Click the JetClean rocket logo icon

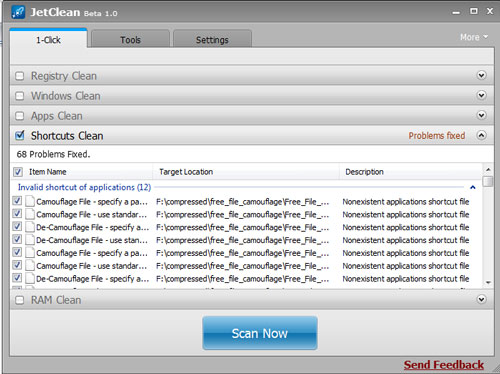tap(18, 12)
